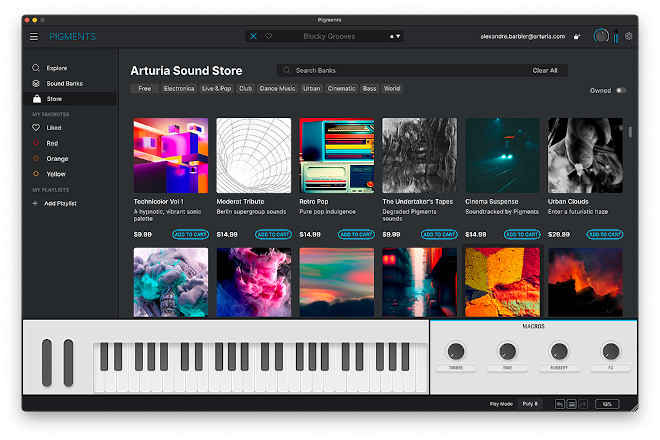This screenshot has height=440, width=660.
Task: Add Technicolor Vol 1 to cart
Action: click(190, 235)
